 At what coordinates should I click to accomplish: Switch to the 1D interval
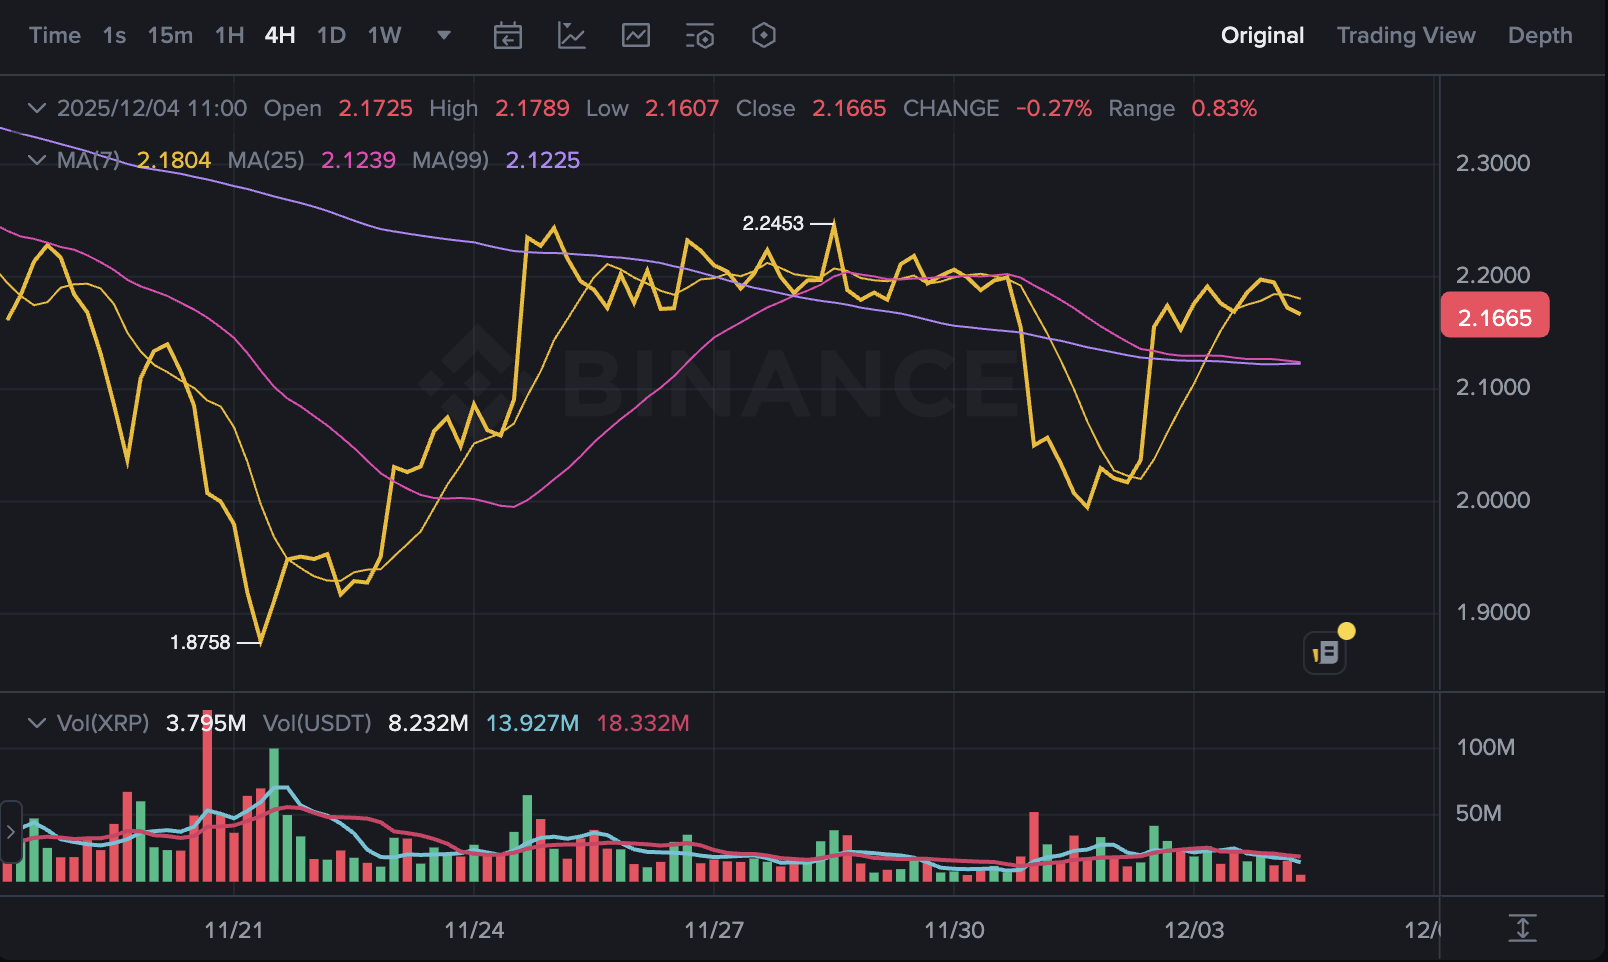pyautogui.click(x=331, y=36)
